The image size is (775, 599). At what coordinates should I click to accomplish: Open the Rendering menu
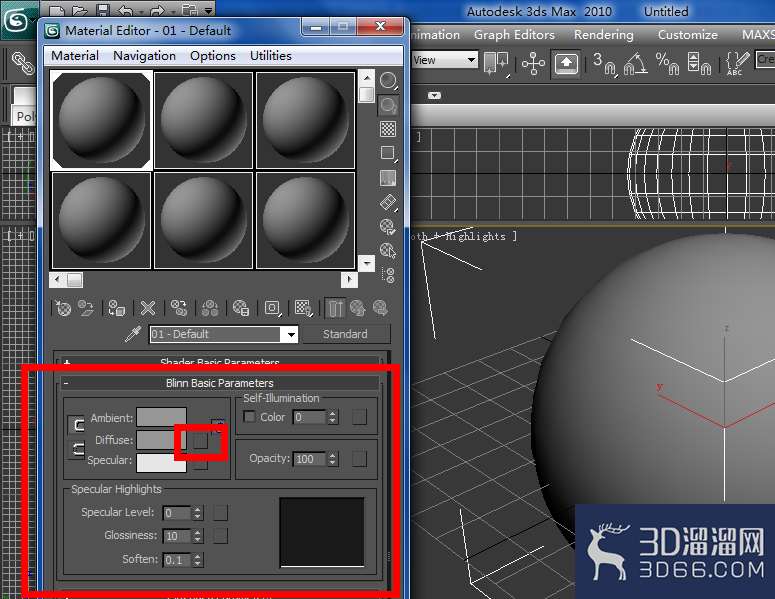(603, 35)
